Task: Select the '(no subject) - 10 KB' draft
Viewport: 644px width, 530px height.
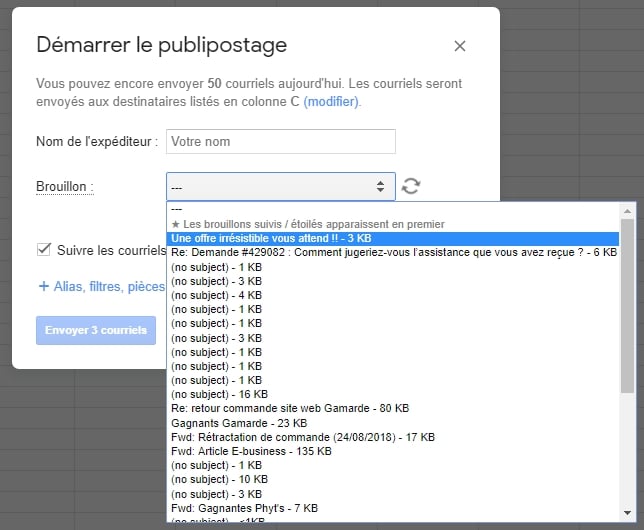Action: pyautogui.click(x=217, y=480)
